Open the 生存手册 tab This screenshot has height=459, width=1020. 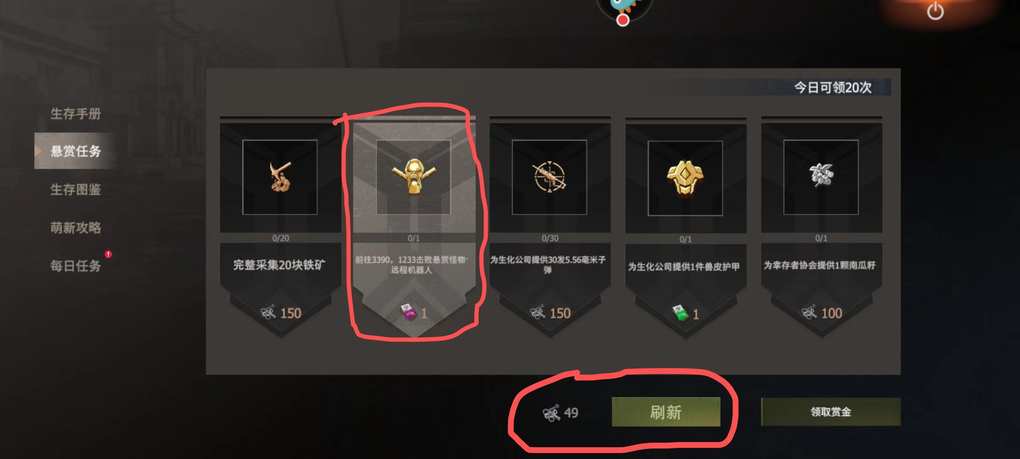(x=76, y=114)
